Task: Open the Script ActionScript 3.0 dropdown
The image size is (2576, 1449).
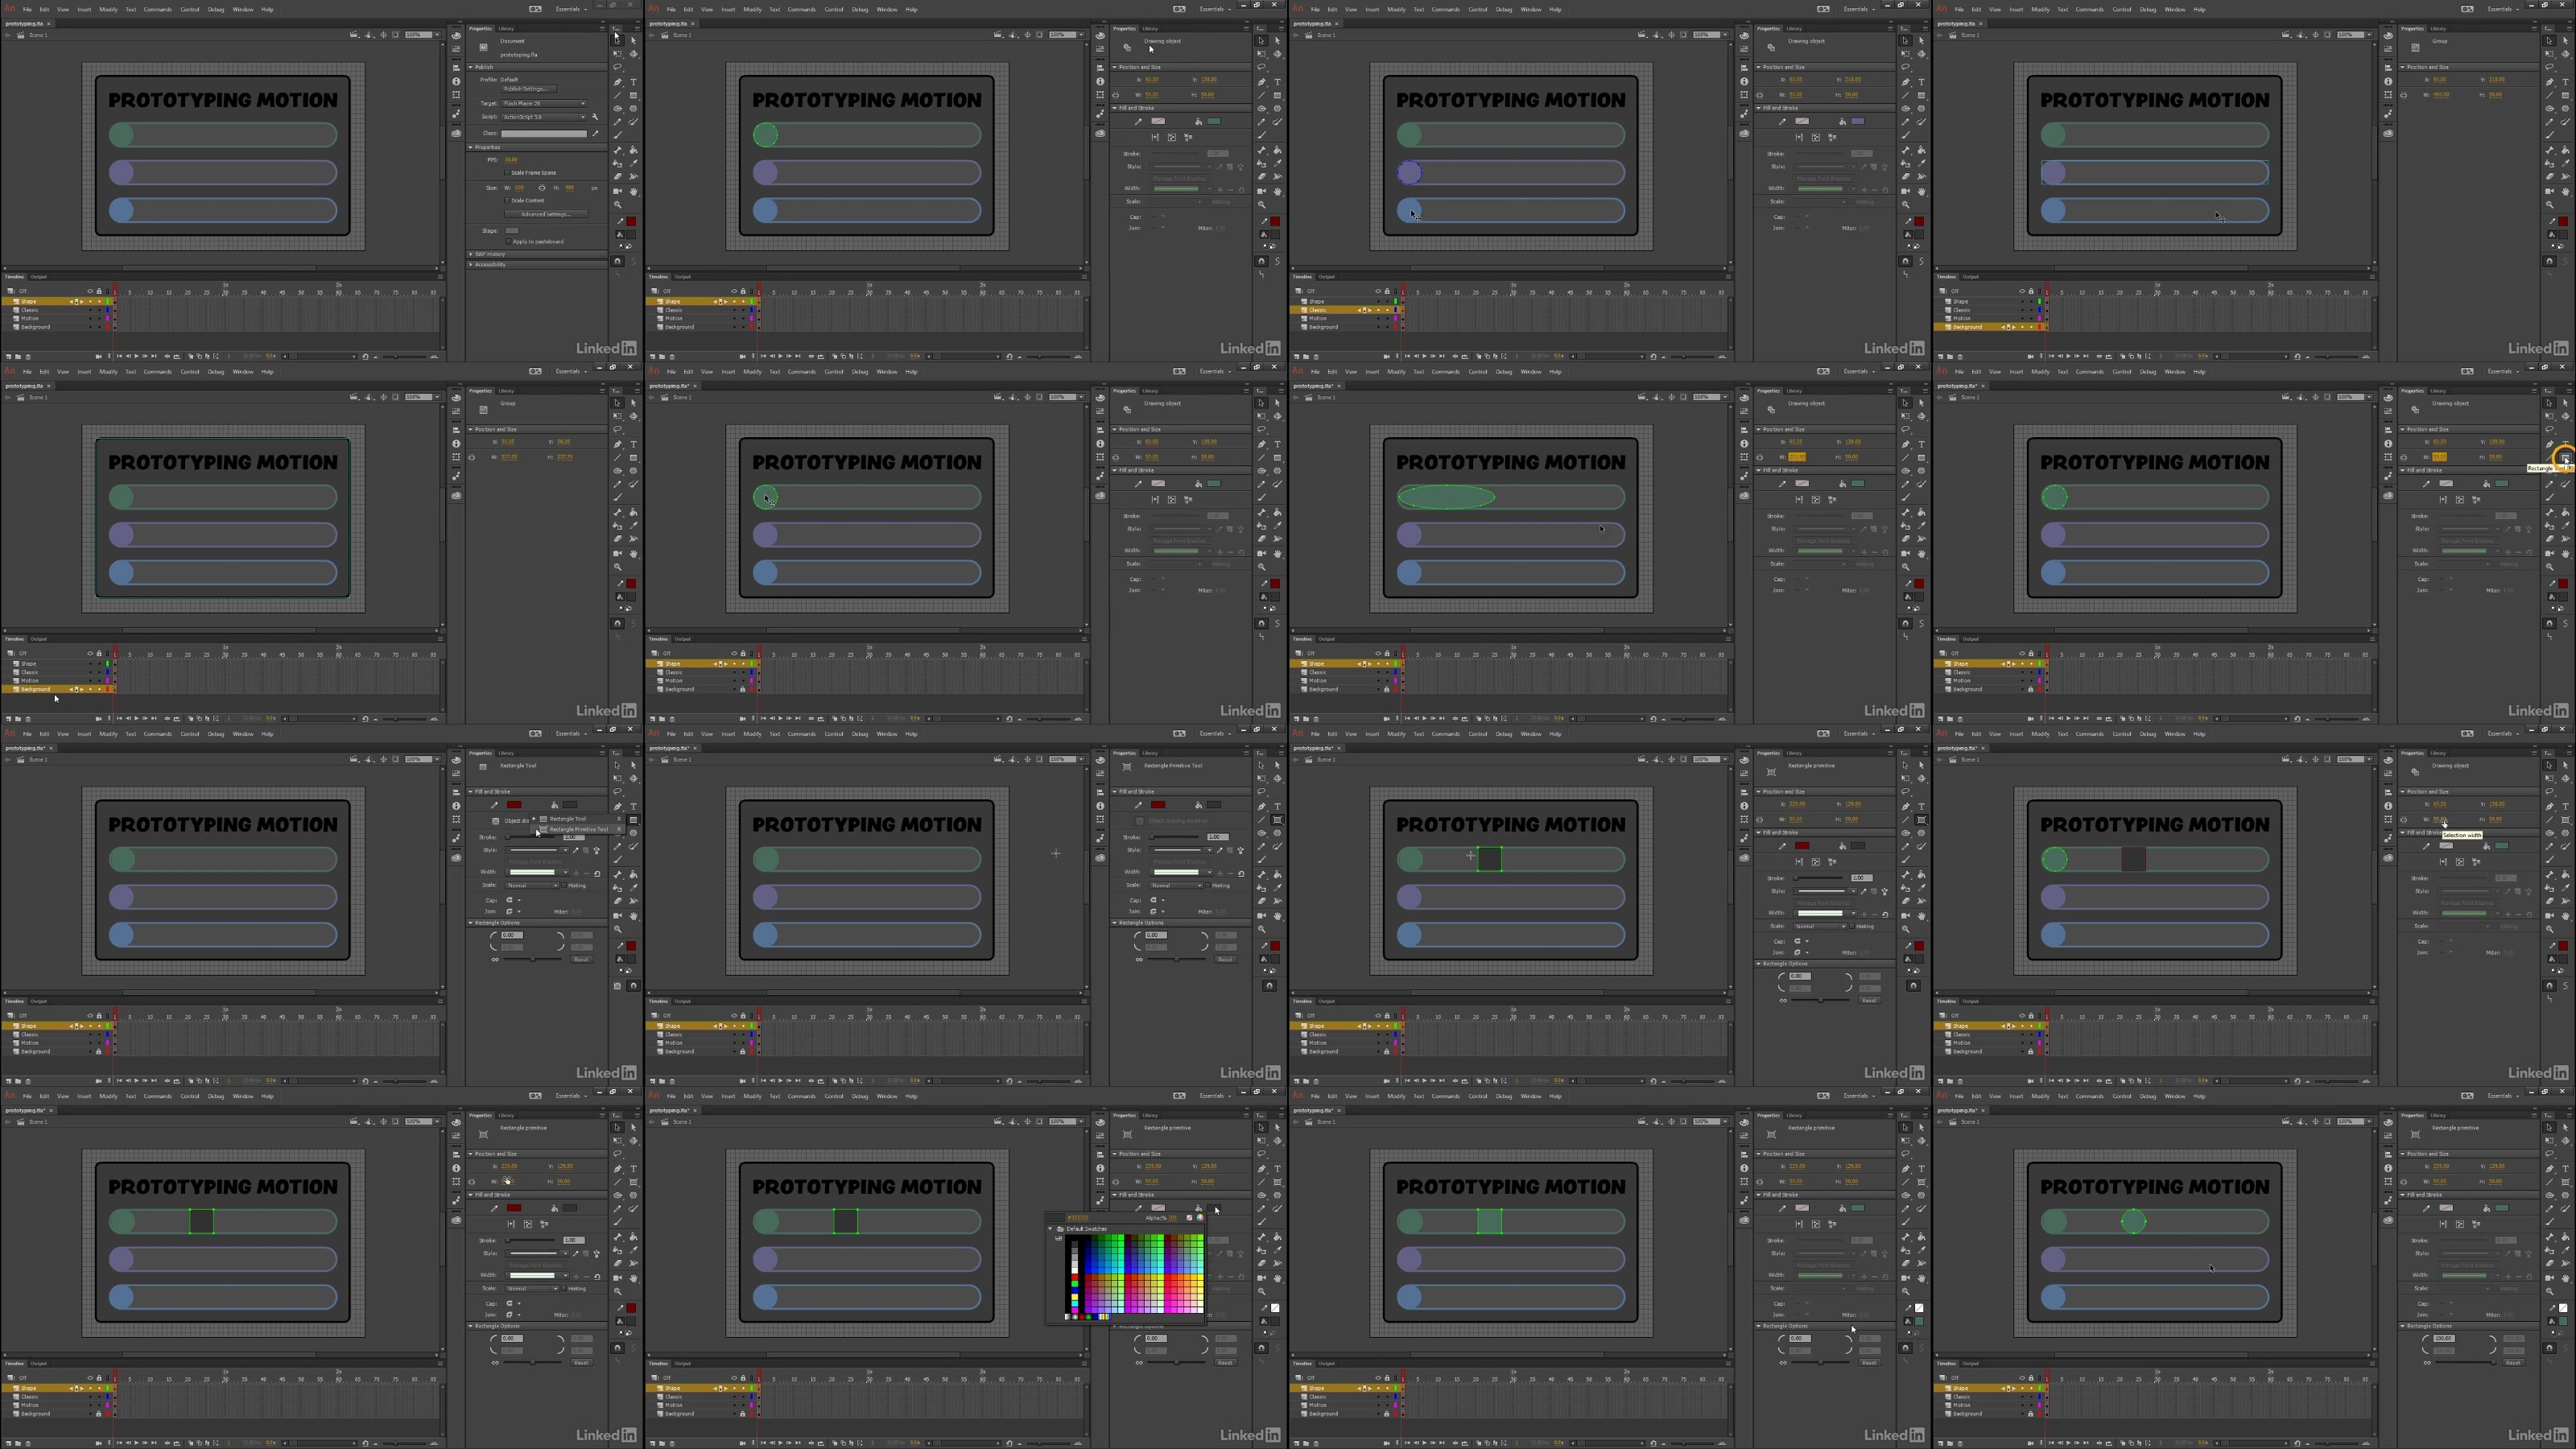Action: tap(544, 118)
